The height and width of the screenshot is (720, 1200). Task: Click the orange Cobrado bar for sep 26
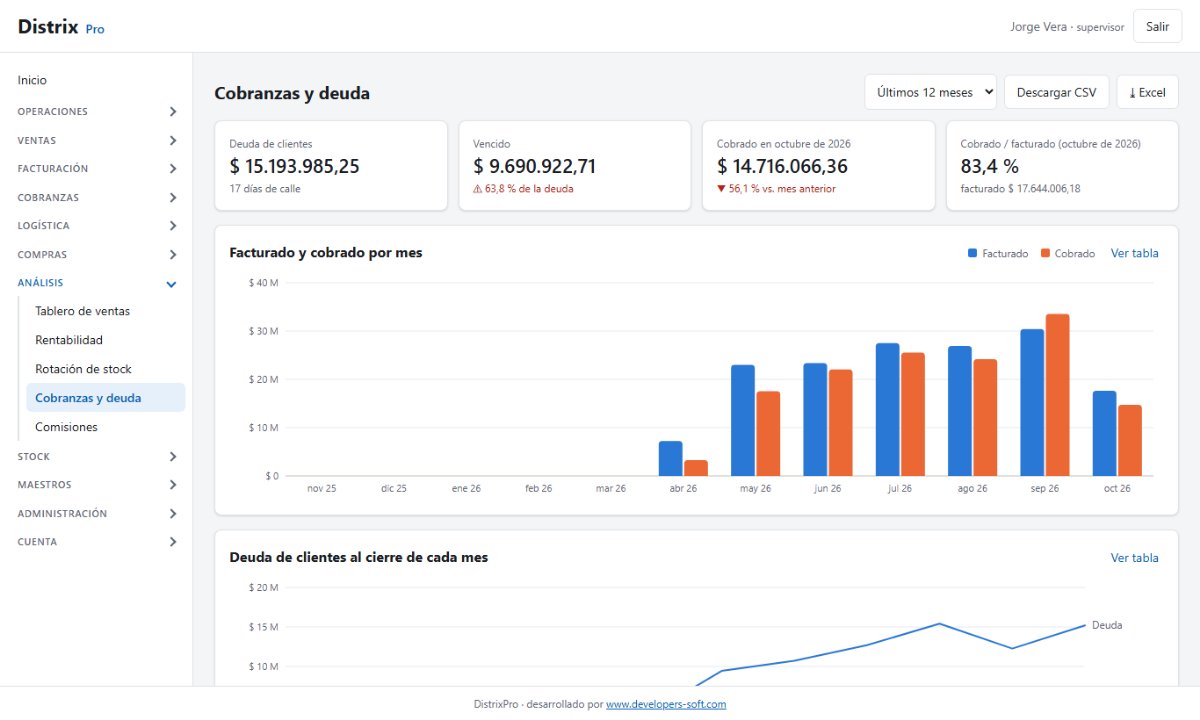pos(1057,395)
